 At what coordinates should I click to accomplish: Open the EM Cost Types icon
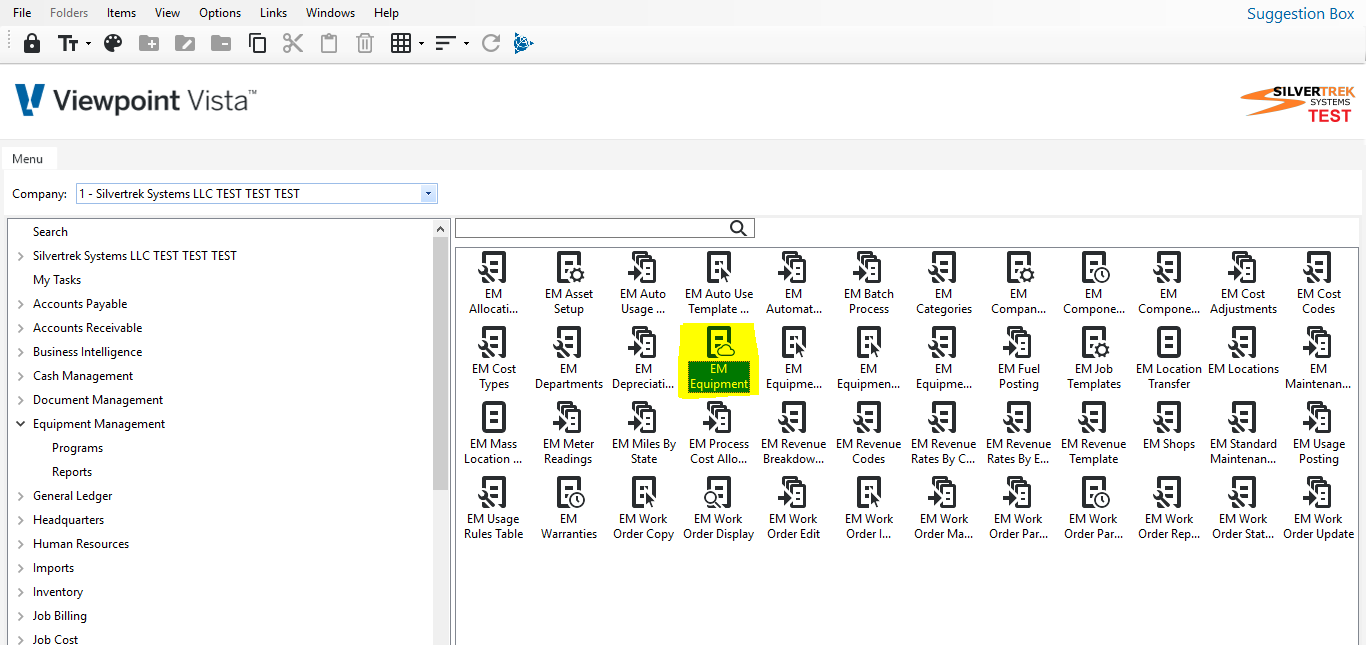(494, 359)
